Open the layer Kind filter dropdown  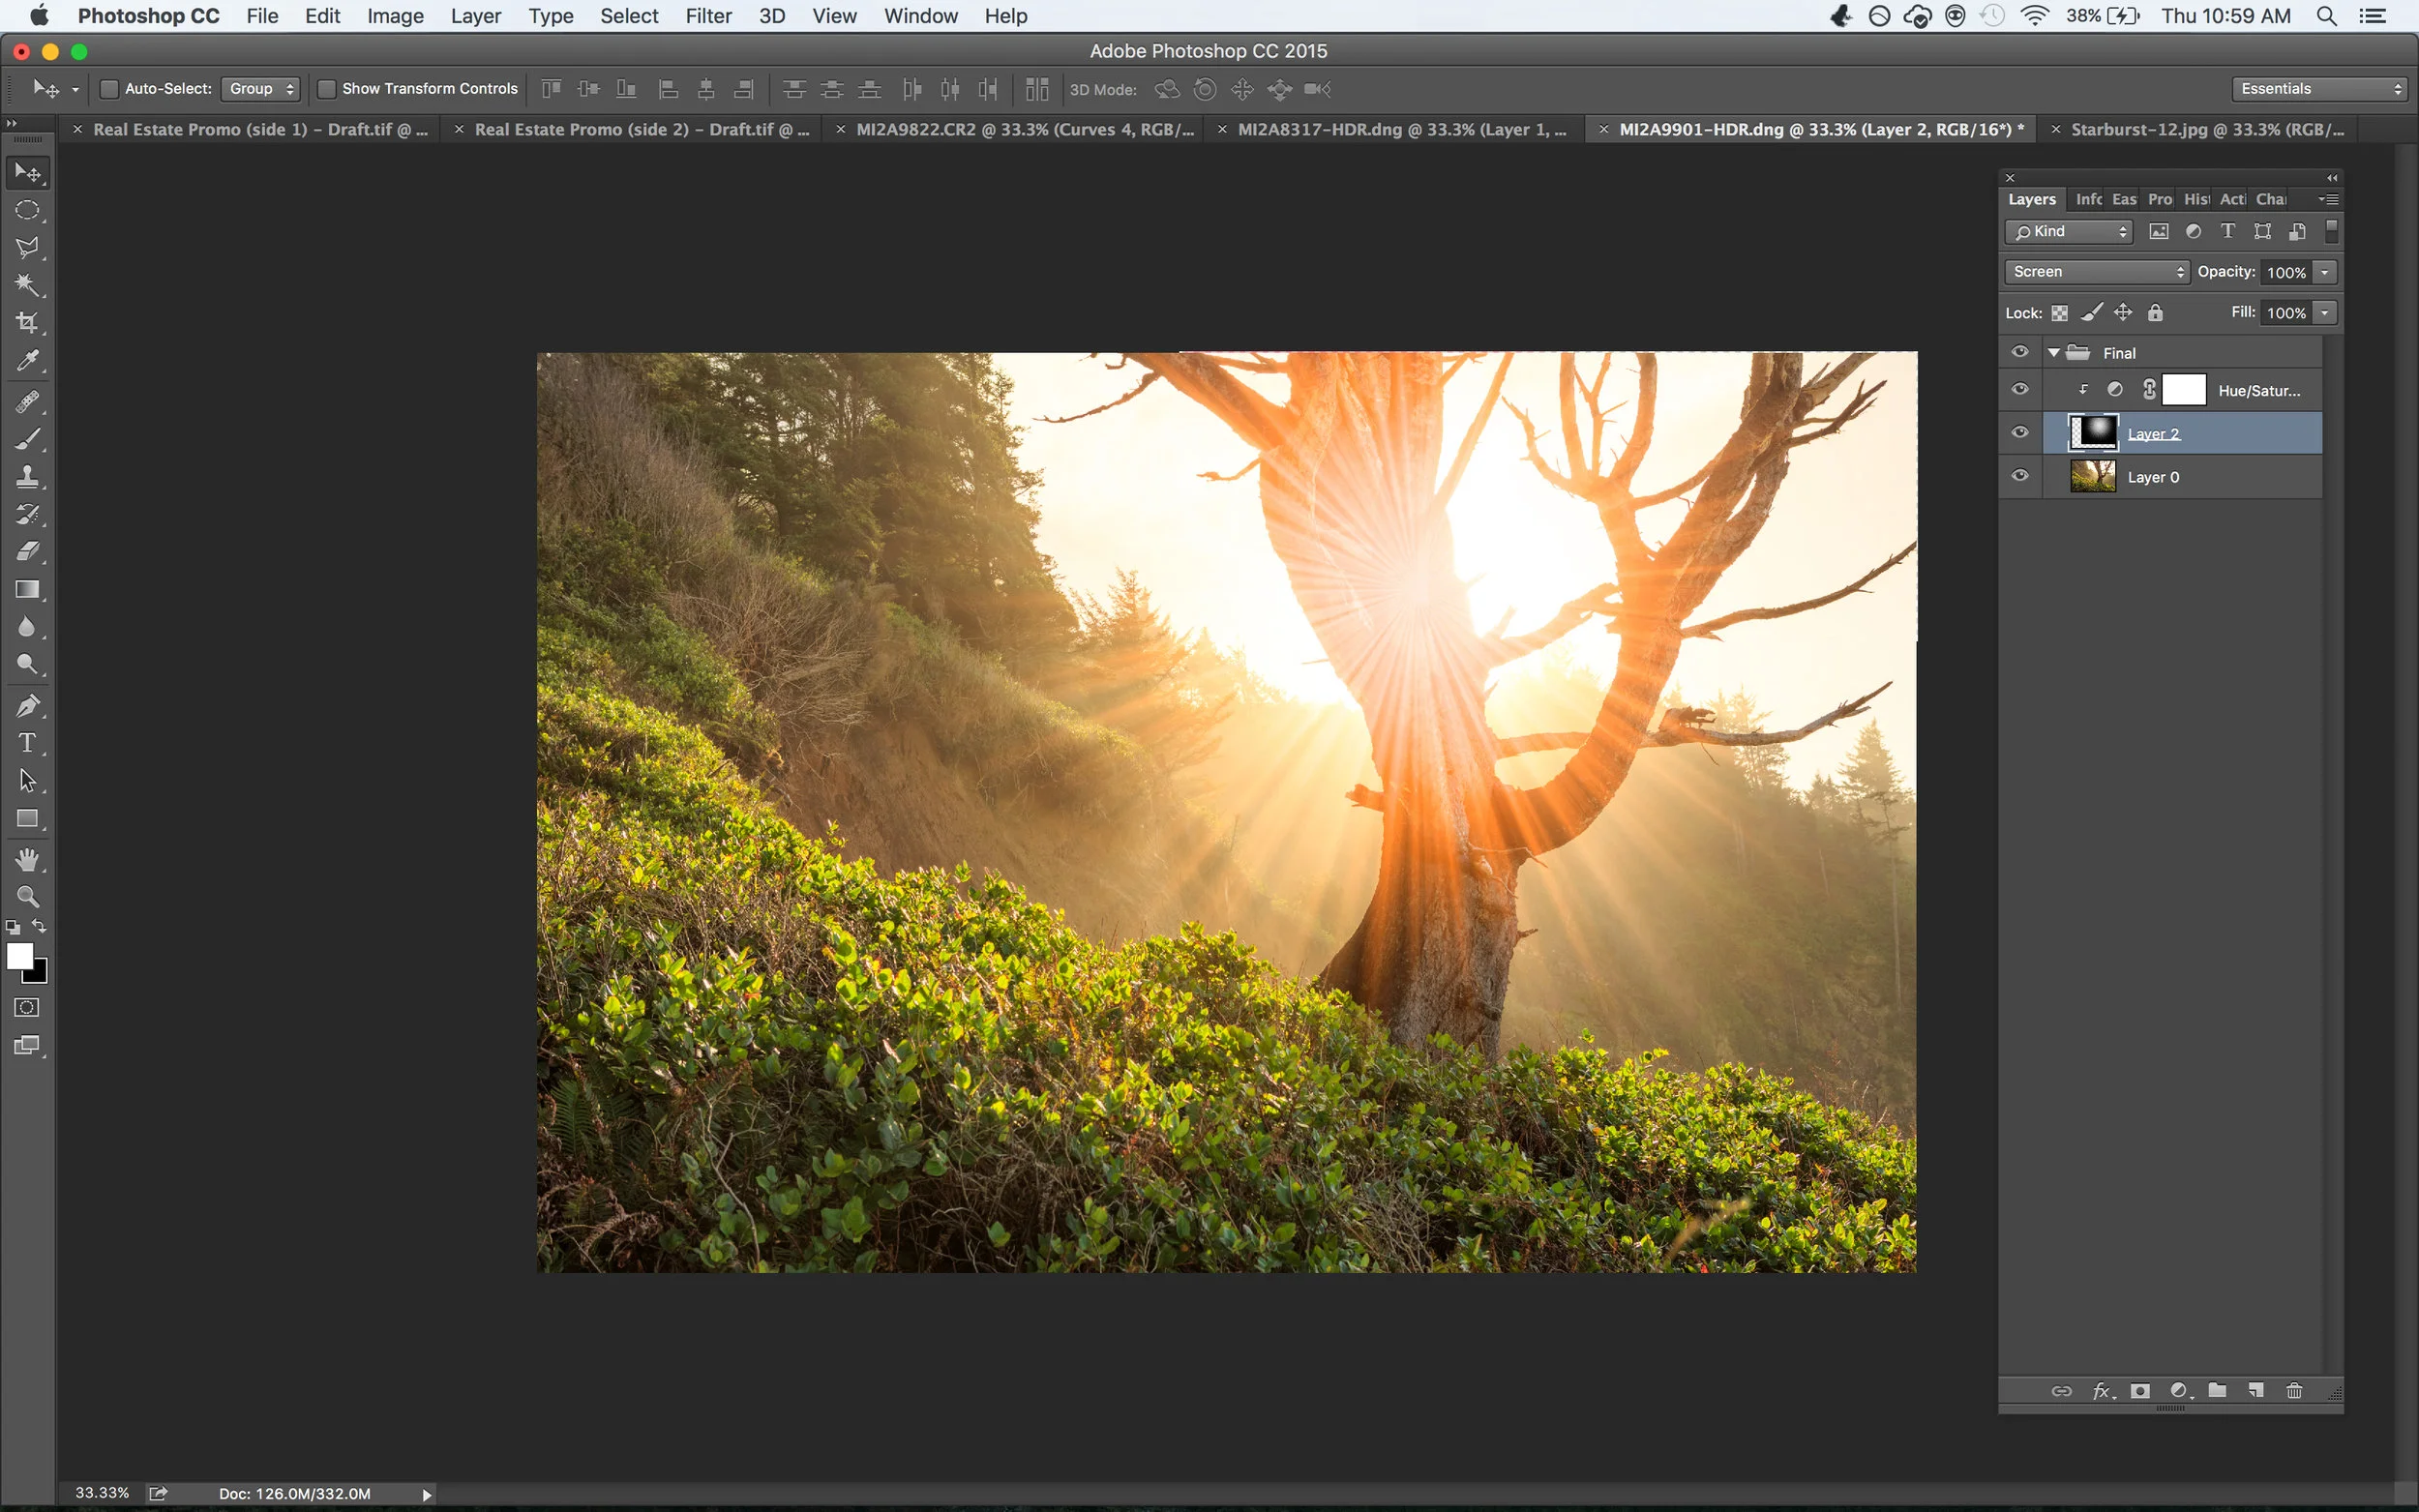2068,232
